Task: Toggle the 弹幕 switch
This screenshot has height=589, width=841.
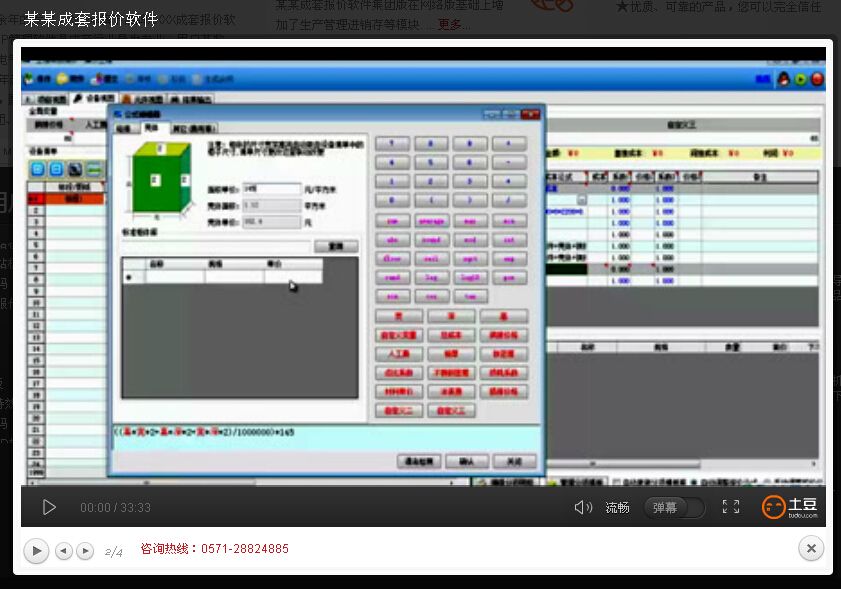Action: click(673, 507)
